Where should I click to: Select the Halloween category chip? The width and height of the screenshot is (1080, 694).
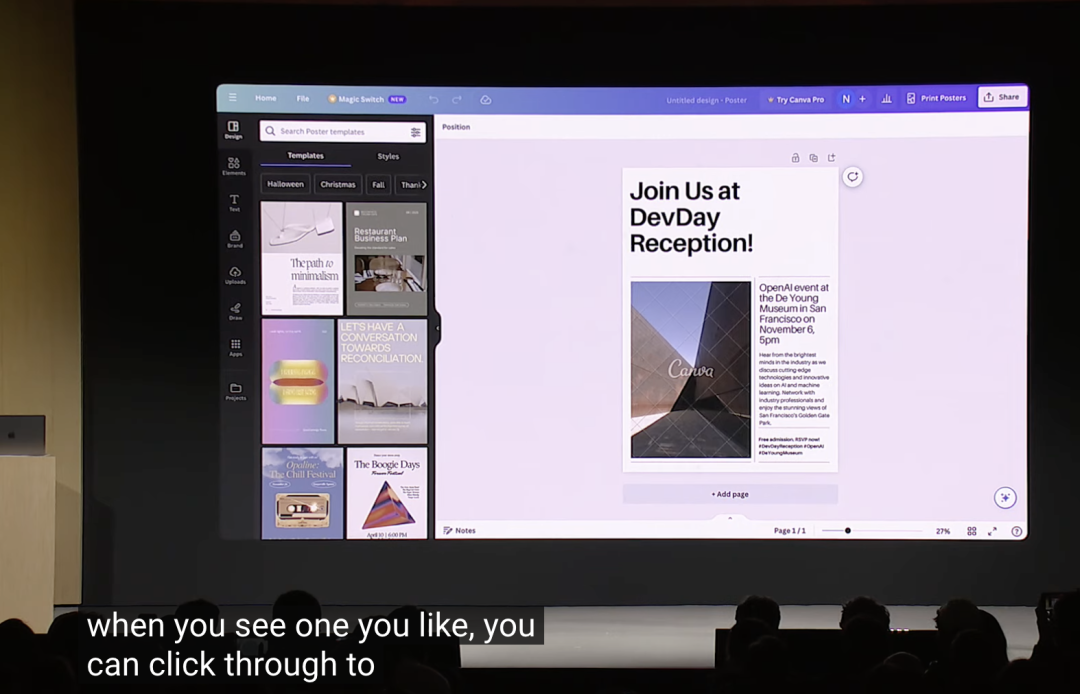tap(285, 185)
